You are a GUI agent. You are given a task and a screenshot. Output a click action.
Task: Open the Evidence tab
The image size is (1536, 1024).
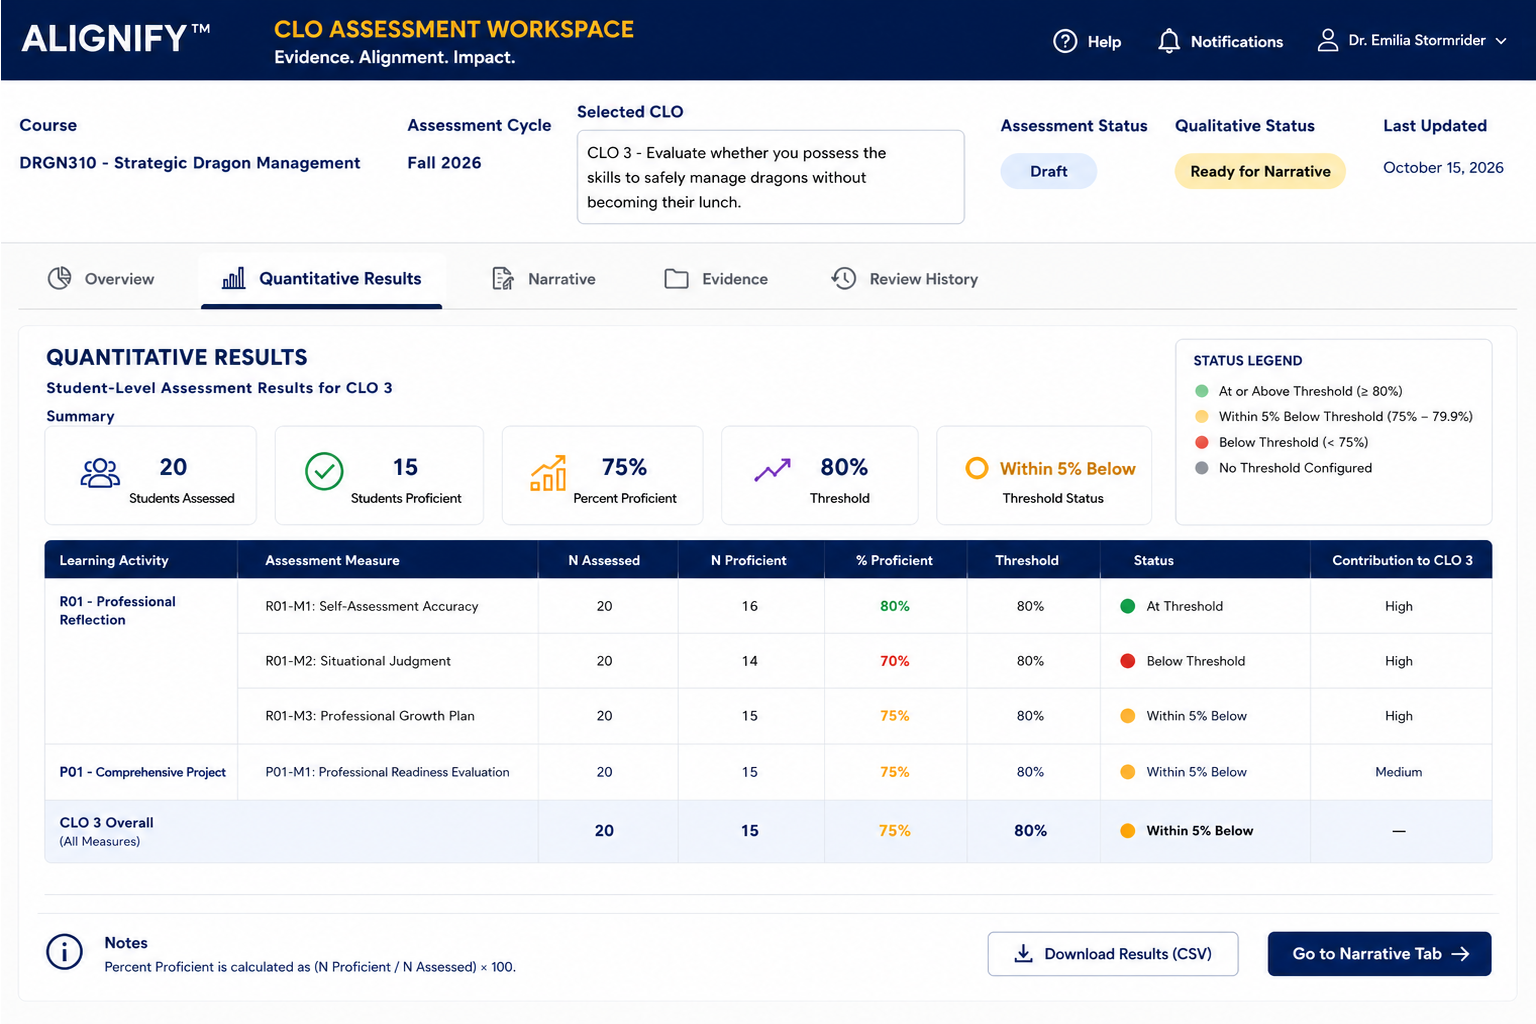717,279
